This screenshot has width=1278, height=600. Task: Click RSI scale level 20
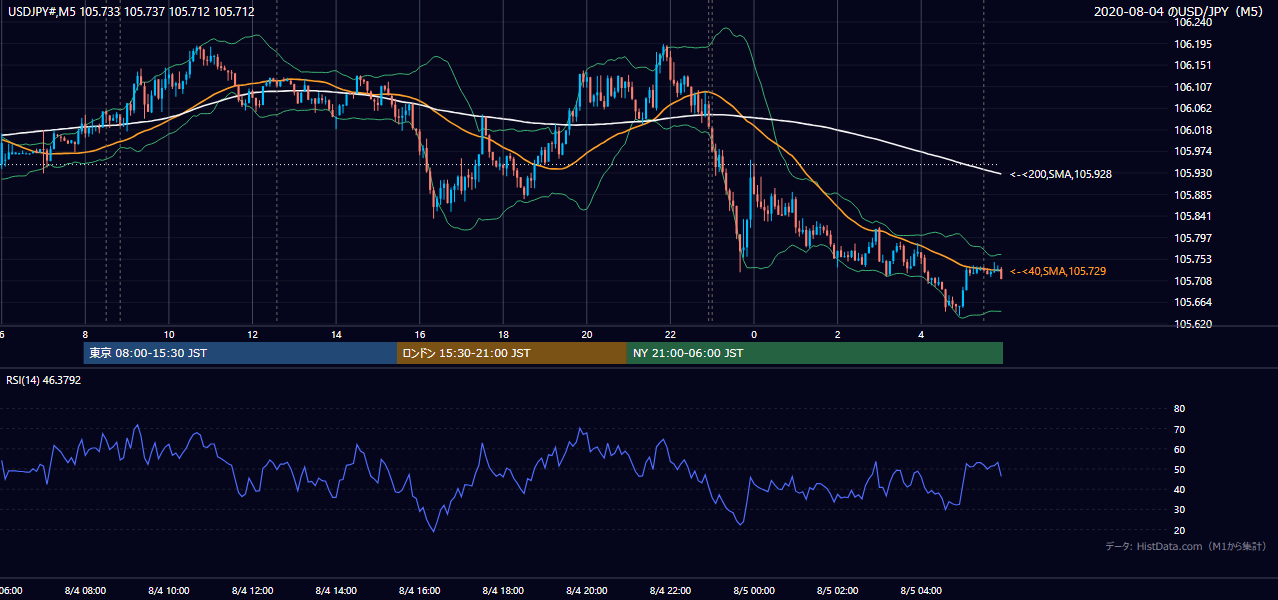click(1180, 530)
